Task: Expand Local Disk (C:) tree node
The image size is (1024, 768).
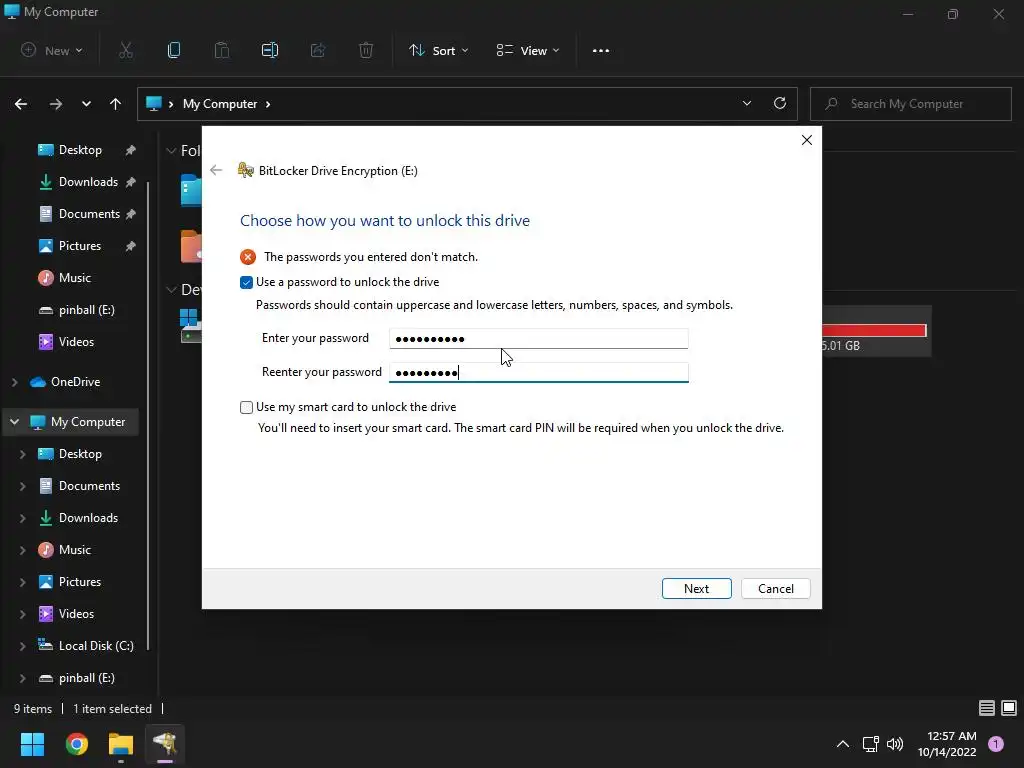Action: [23, 646]
